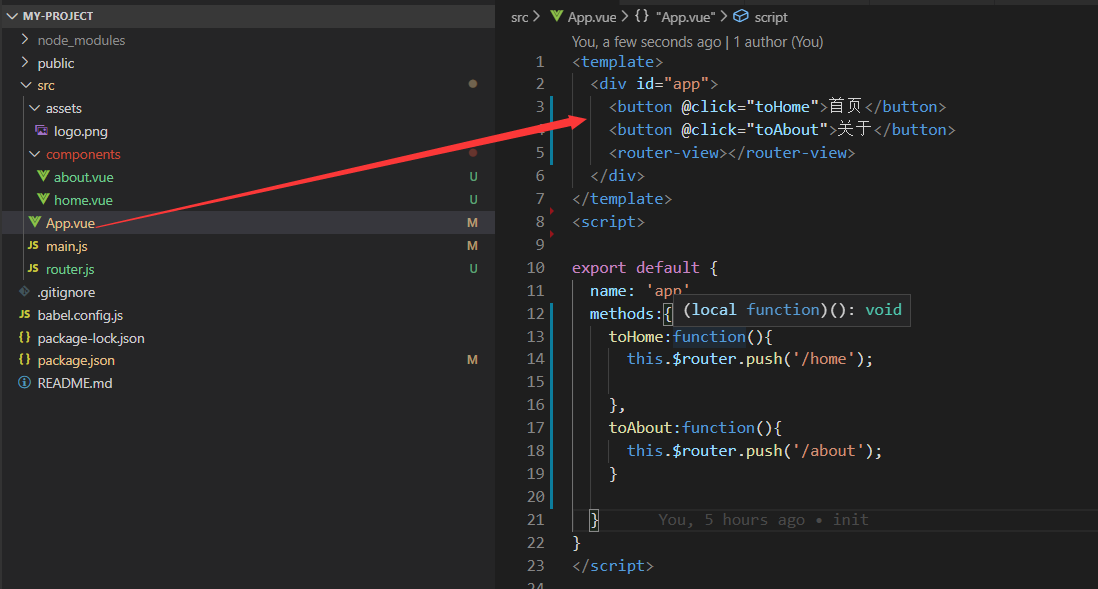This screenshot has height=589, width=1098.
Task: Click the 首页 button text in code
Action: coord(846,106)
